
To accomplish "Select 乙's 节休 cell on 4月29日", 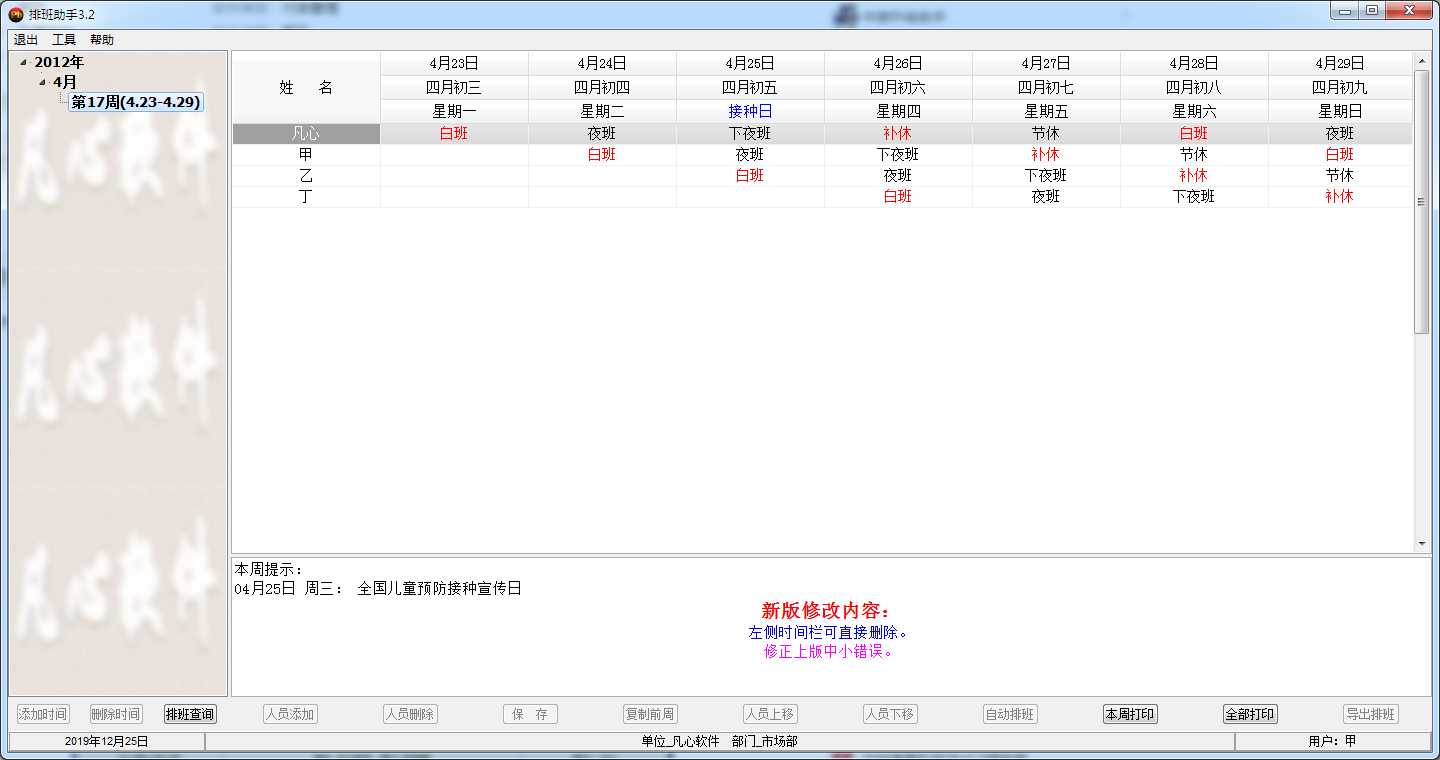I will pos(1340,176).
